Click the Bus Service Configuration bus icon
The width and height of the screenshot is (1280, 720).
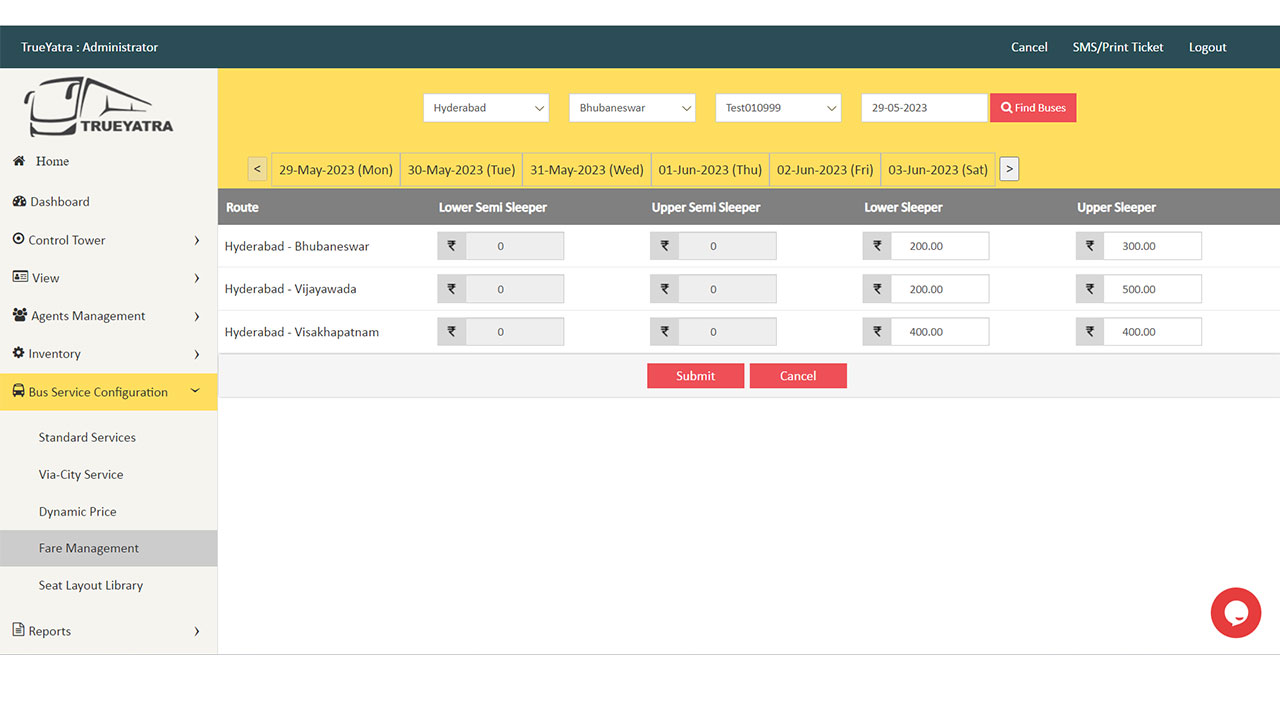click(x=19, y=392)
